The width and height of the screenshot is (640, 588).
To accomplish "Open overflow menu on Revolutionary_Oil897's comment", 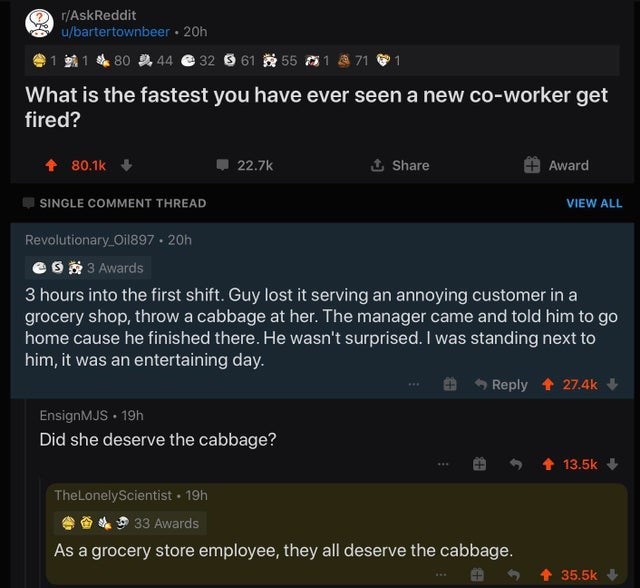I will [413, 384].
